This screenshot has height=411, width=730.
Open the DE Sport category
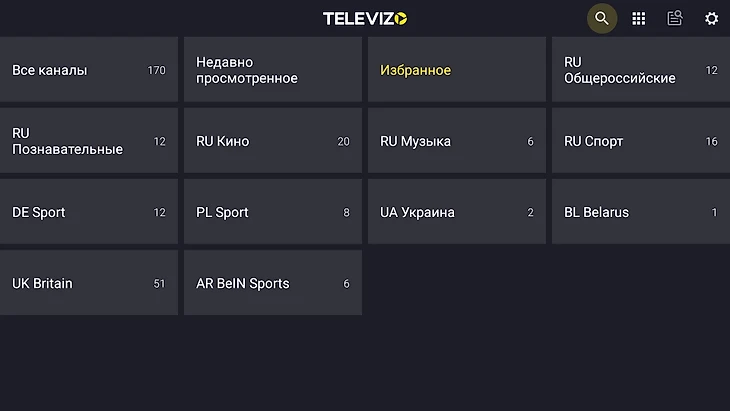pyautogui.click(x=88, y=212)
